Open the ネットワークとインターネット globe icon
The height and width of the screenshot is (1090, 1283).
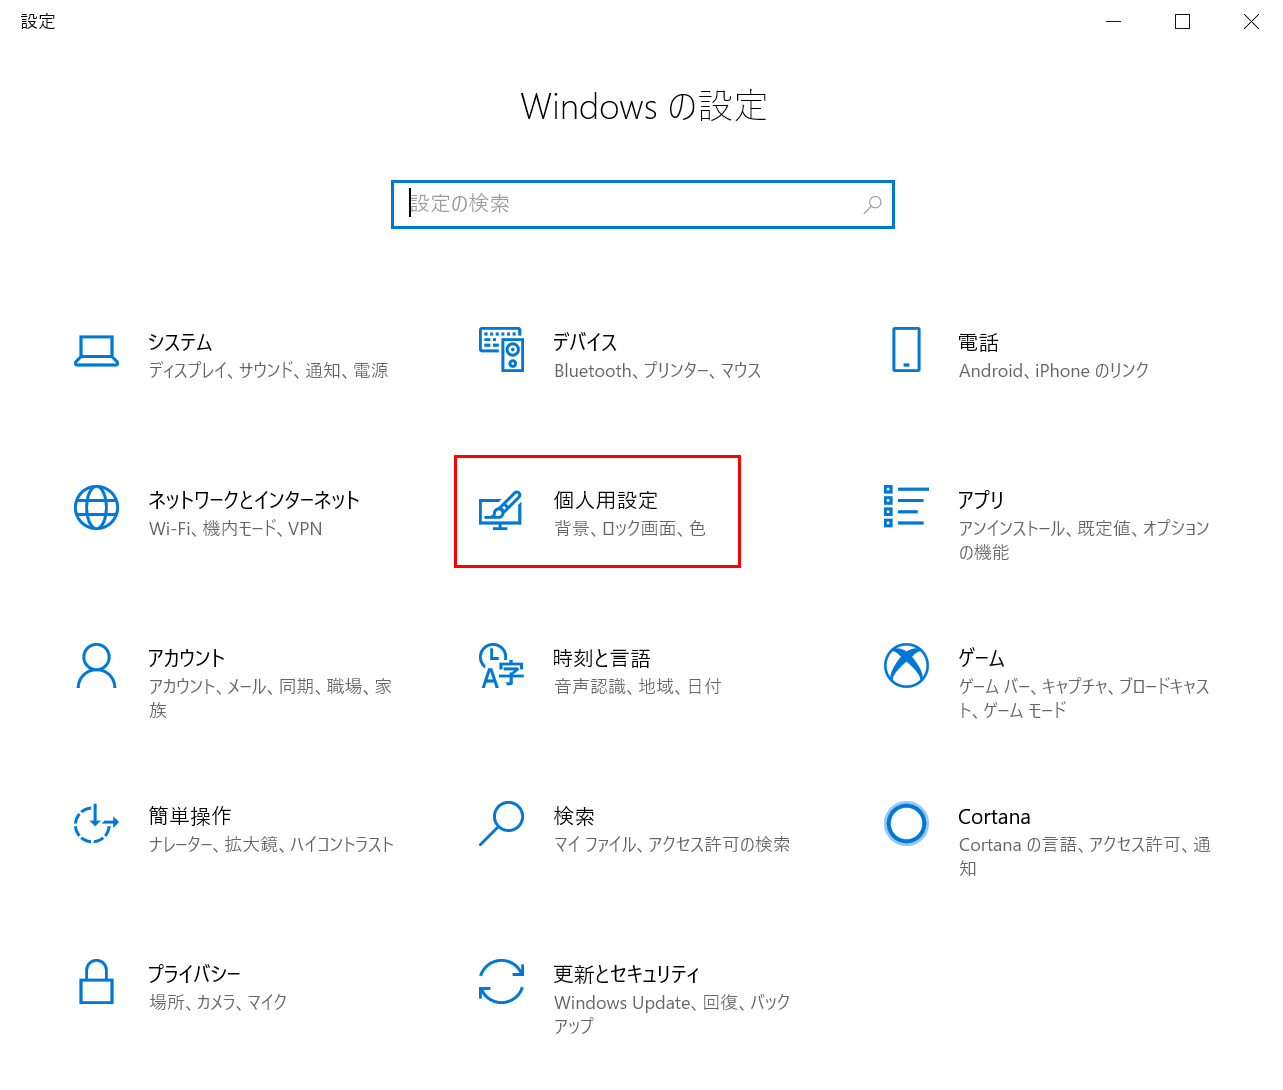coord(97,508)
